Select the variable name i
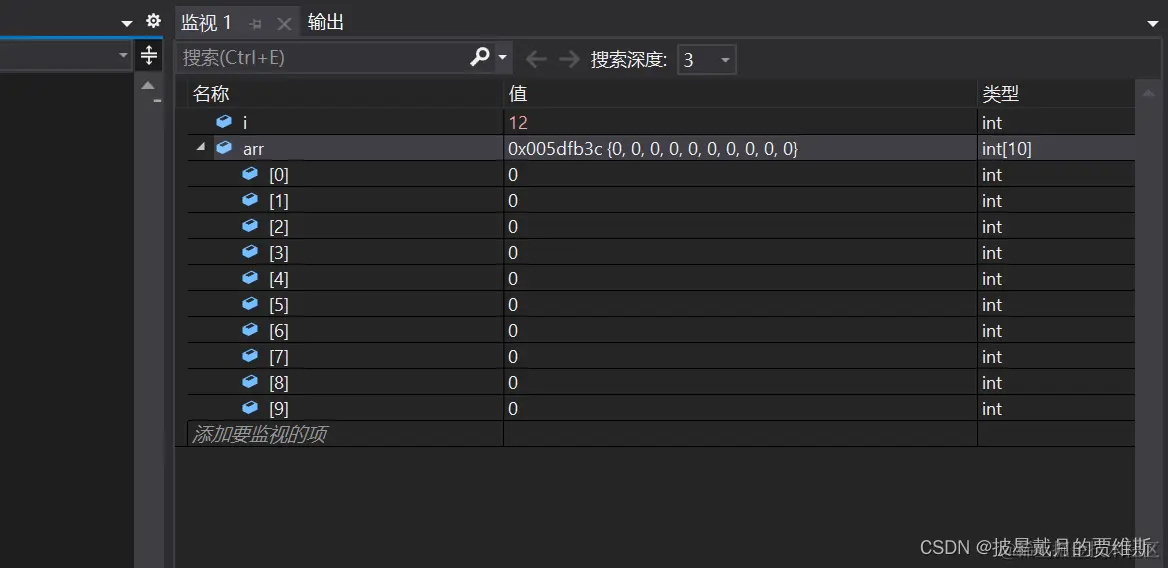The width and height of the screenshot is (1168, 568). (x=245, y=123)
